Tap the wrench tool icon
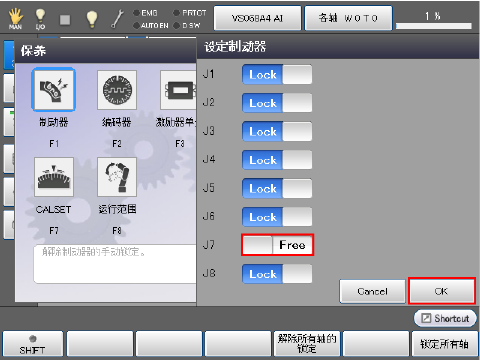This screenshot has height=360, width=480. click(117, 19)
